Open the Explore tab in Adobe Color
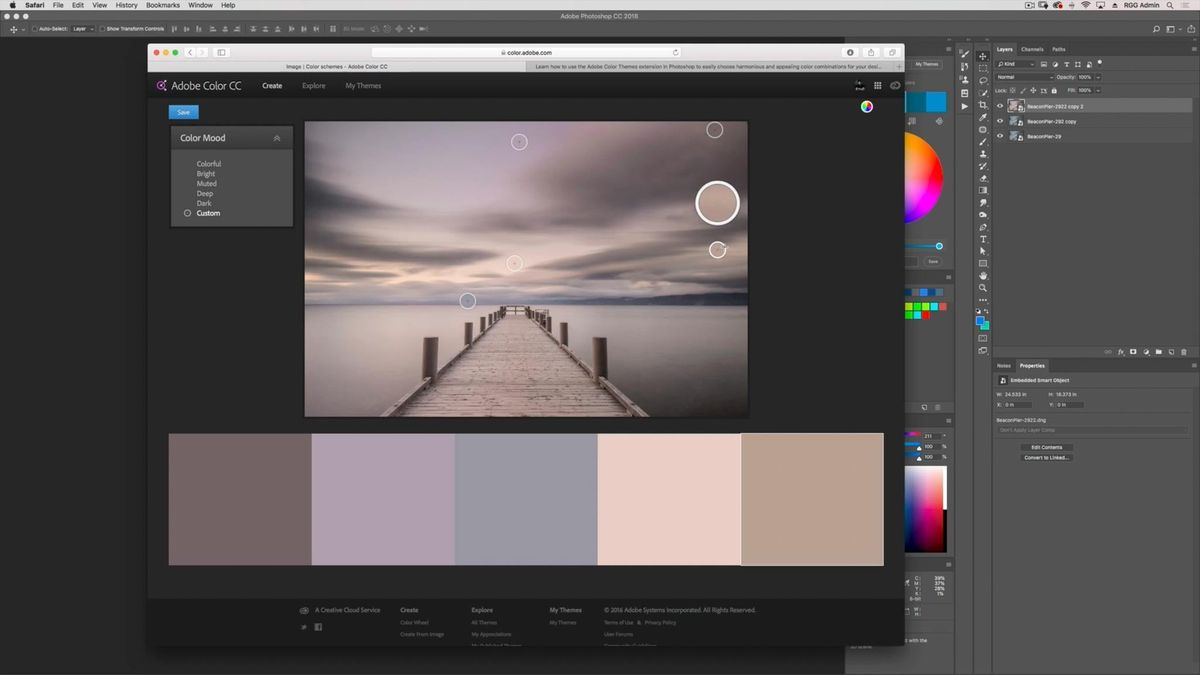1200x675 pixels. (x=314, y=86)
